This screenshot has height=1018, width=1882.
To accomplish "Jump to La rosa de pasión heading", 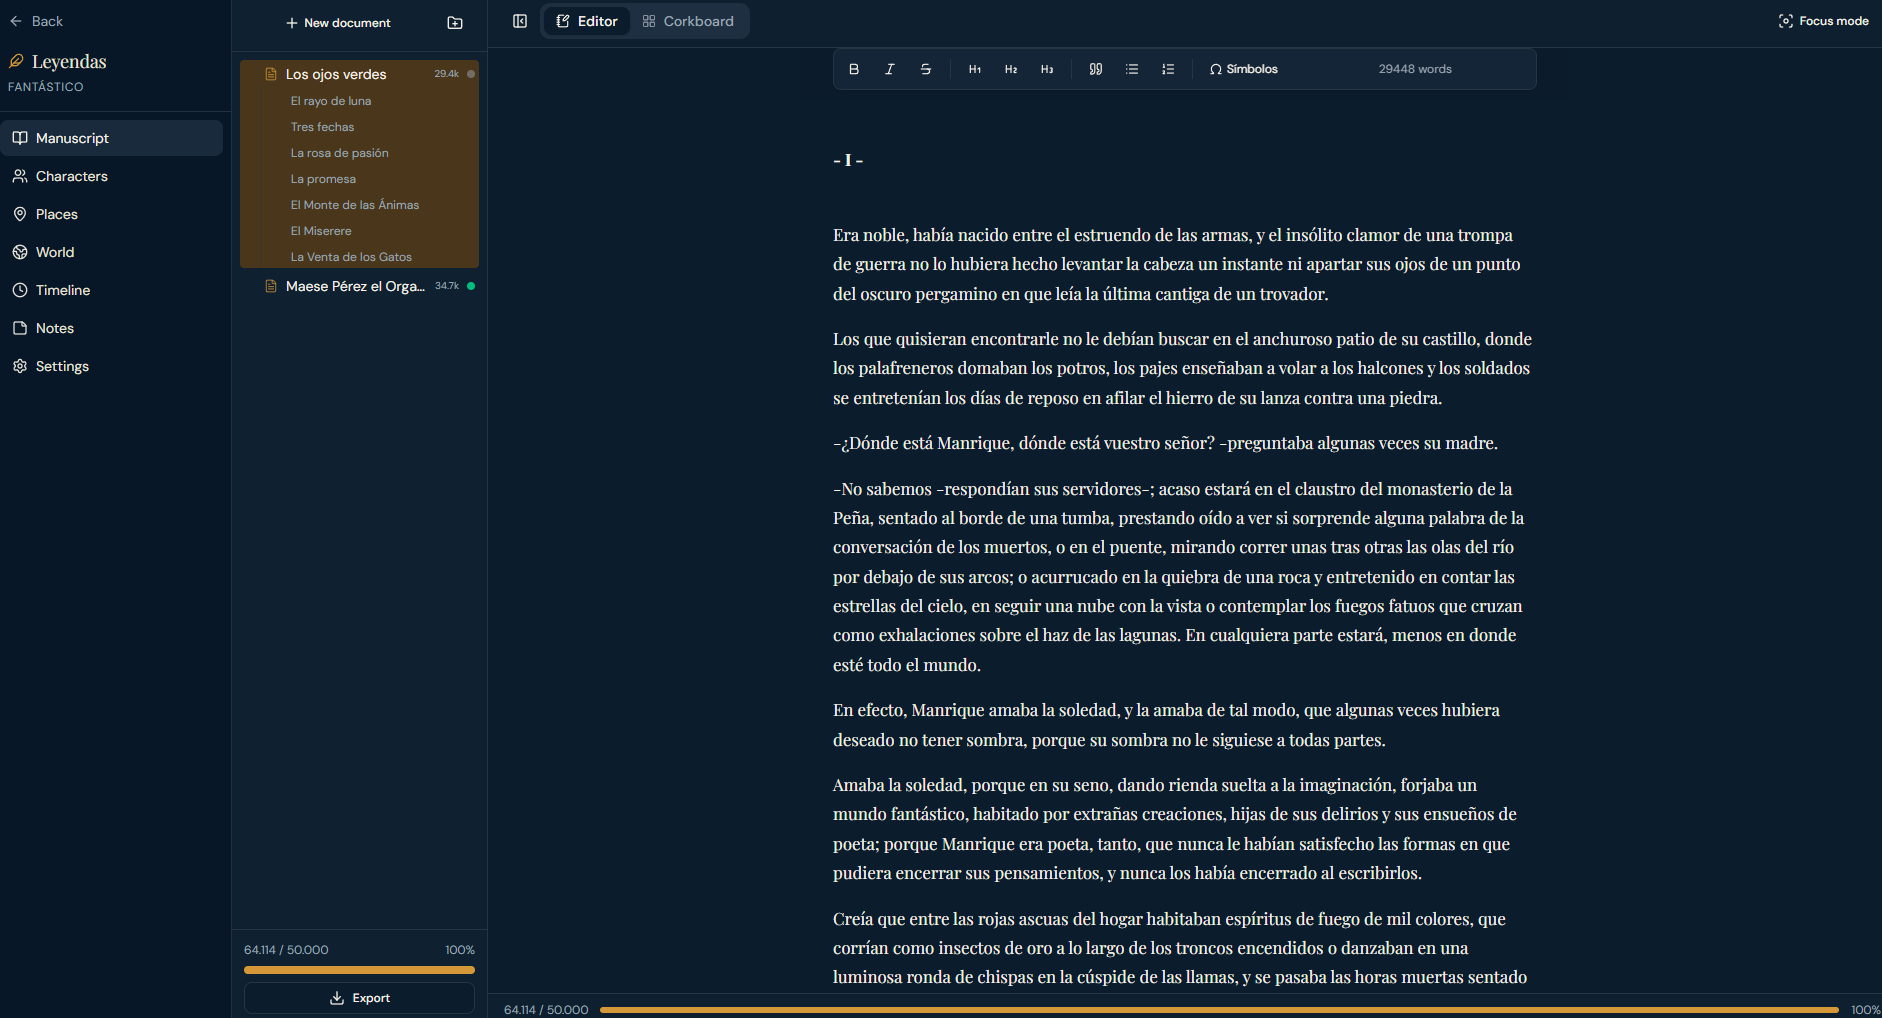I will click(x=339, y=153).
